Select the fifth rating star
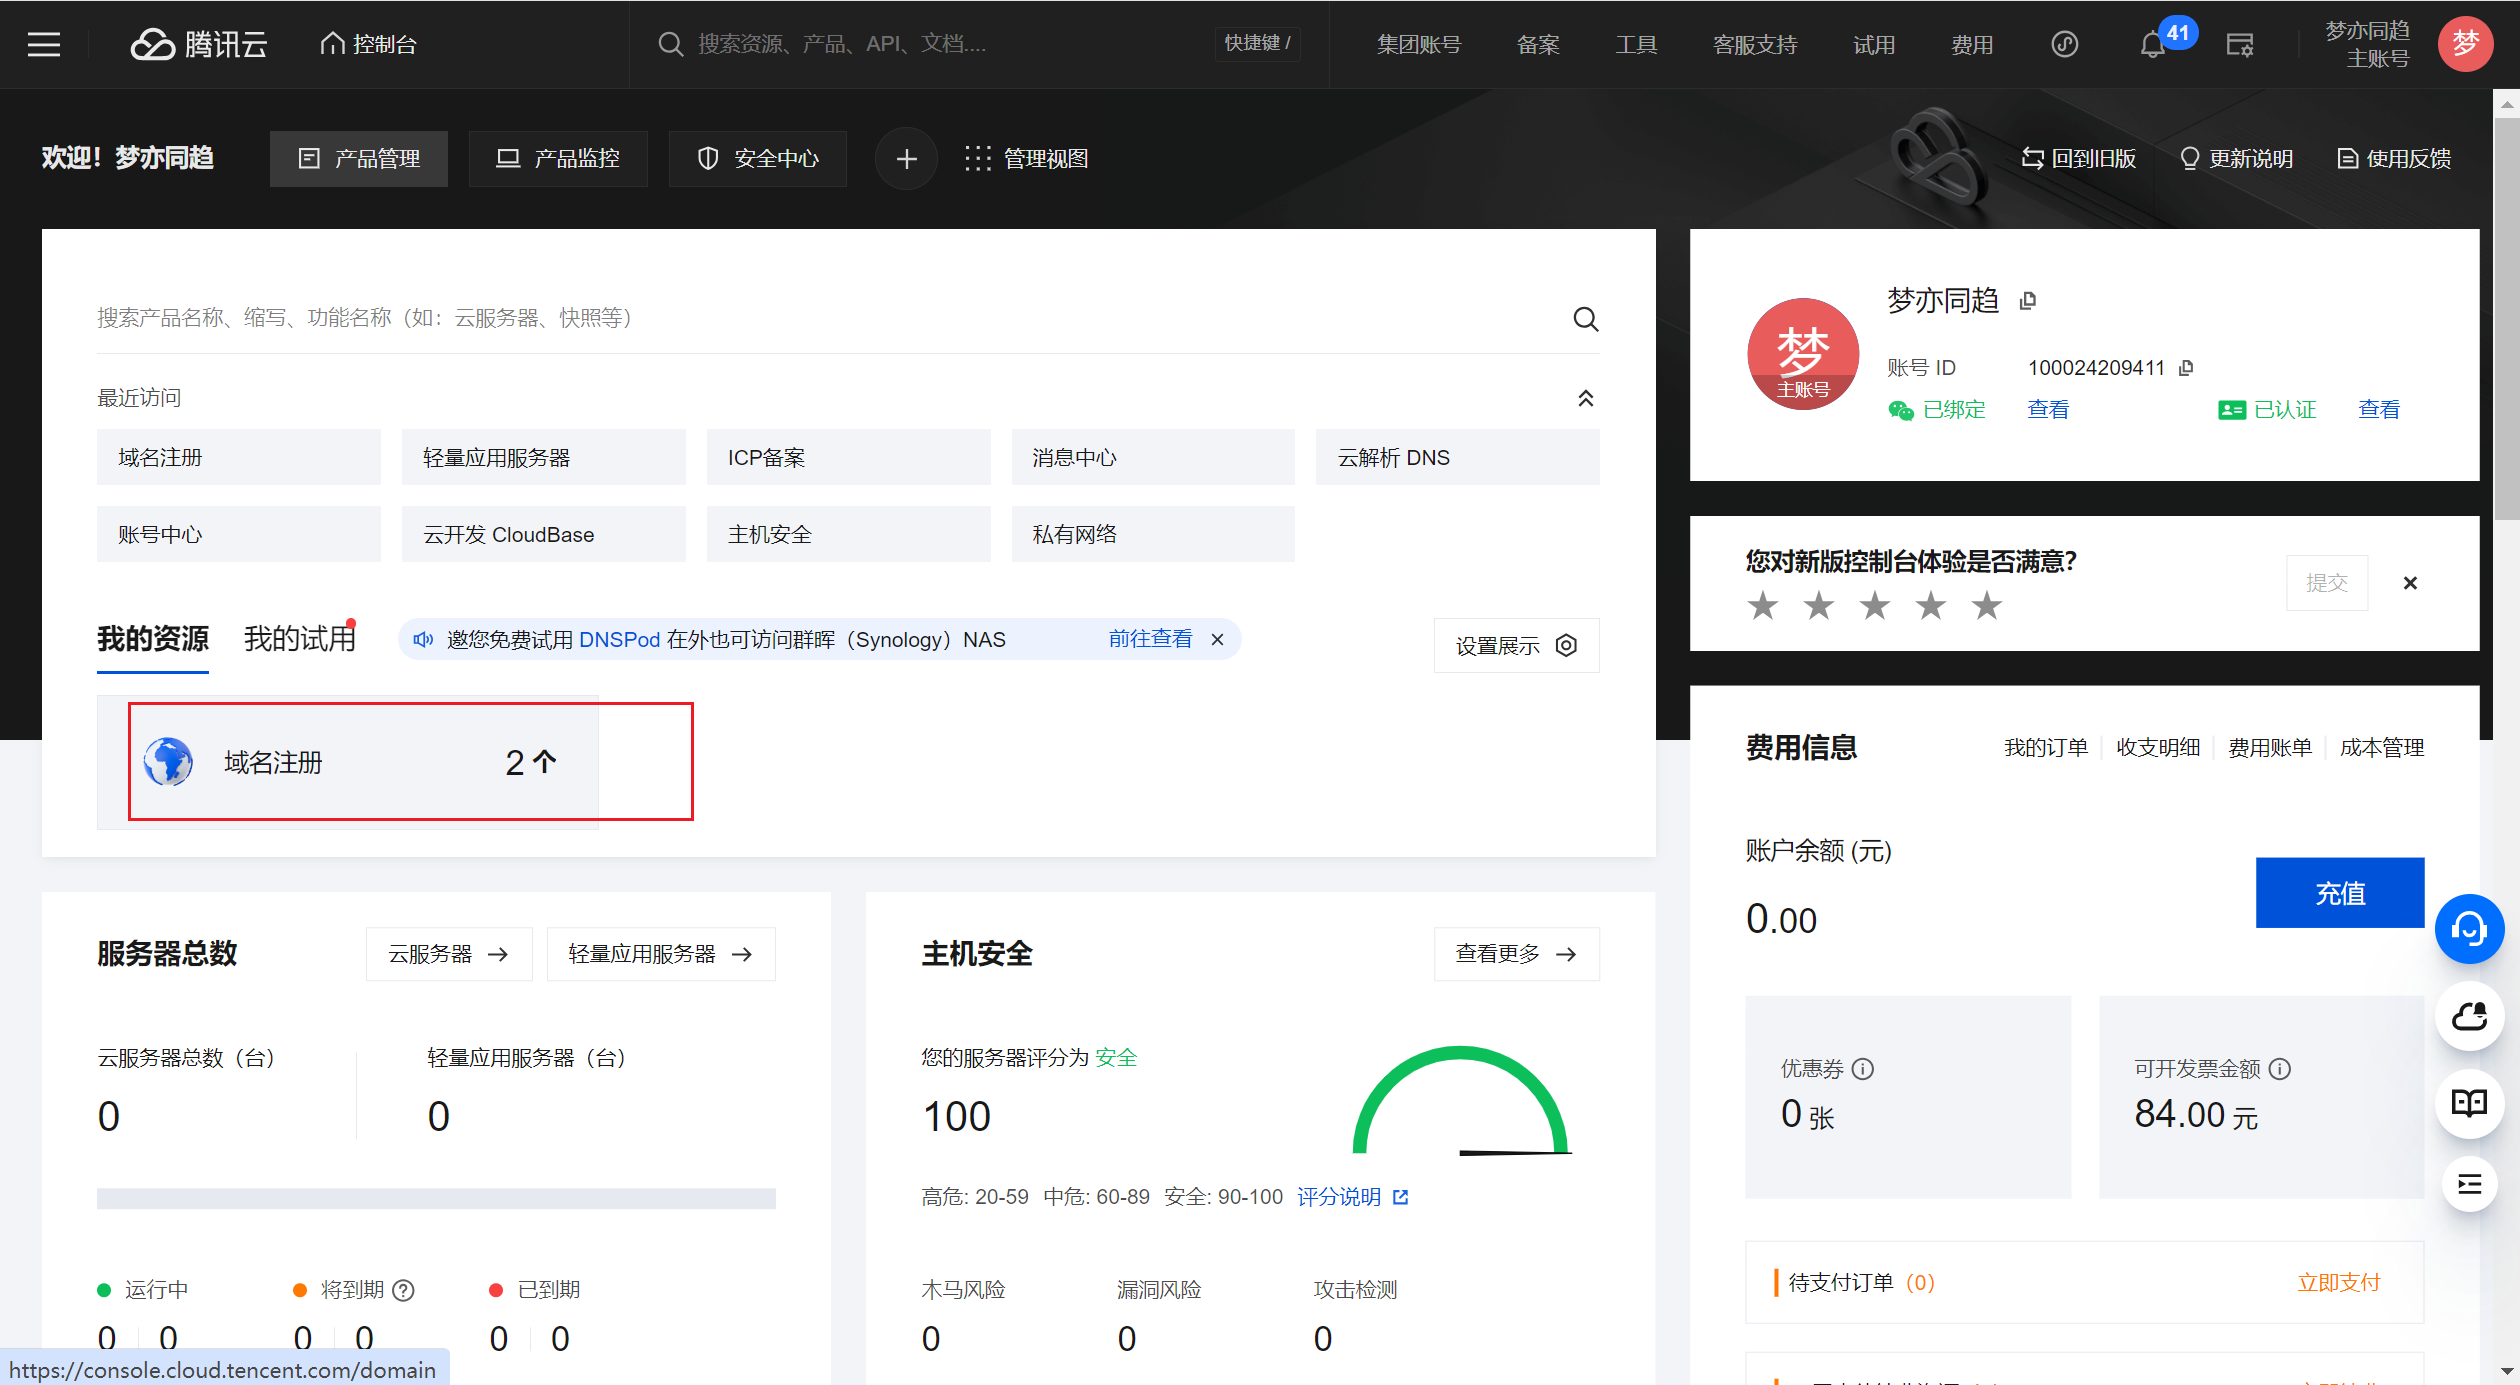This screenshot has width=2520, height=1385. coord(1987,605)
